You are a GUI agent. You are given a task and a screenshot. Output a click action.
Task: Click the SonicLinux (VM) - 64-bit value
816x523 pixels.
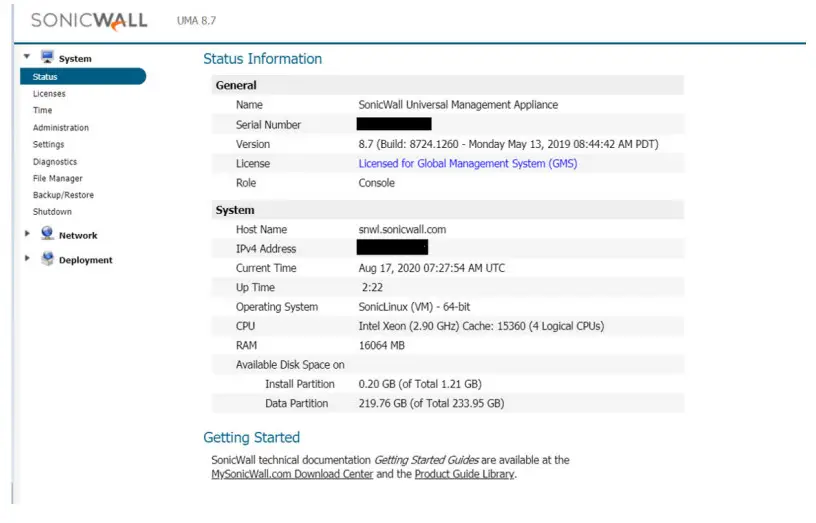click(414, 307)
